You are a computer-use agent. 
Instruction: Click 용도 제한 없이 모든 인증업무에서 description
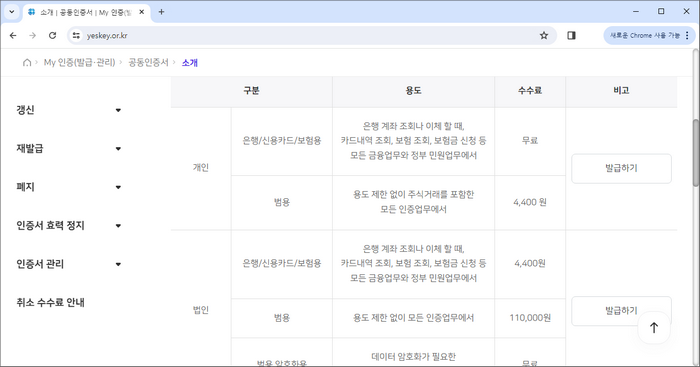413,318
